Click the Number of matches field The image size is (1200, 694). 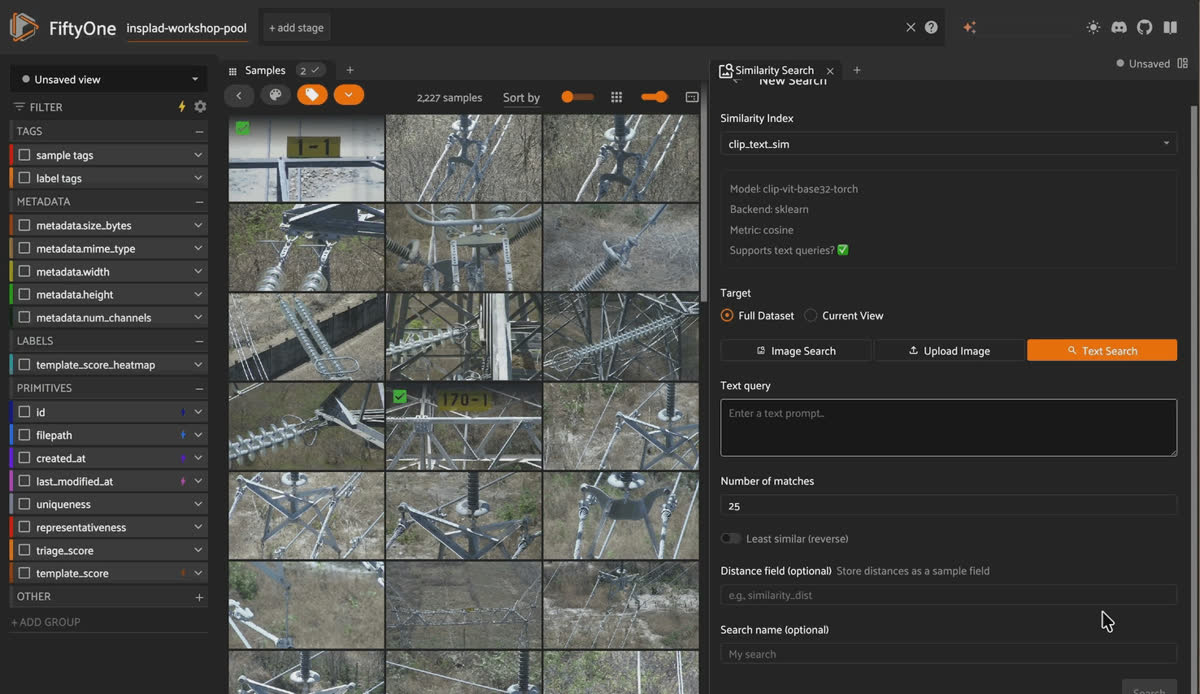tap(948, 505)
